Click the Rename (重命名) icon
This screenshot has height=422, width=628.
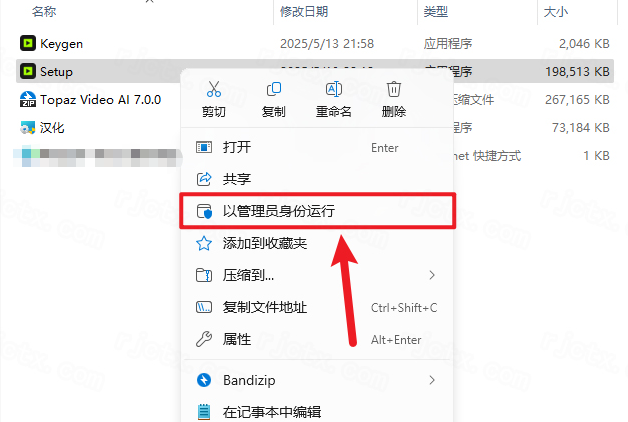coord(334,89)
